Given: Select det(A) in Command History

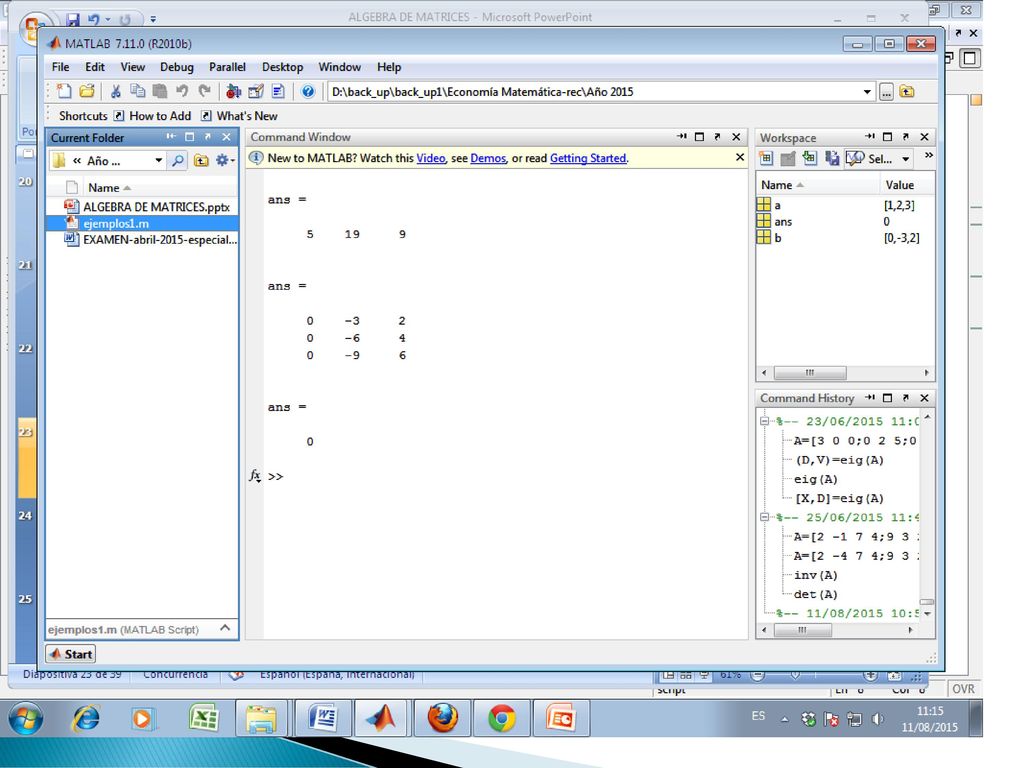Looking at the screenshot, I should tap(816, 594).
